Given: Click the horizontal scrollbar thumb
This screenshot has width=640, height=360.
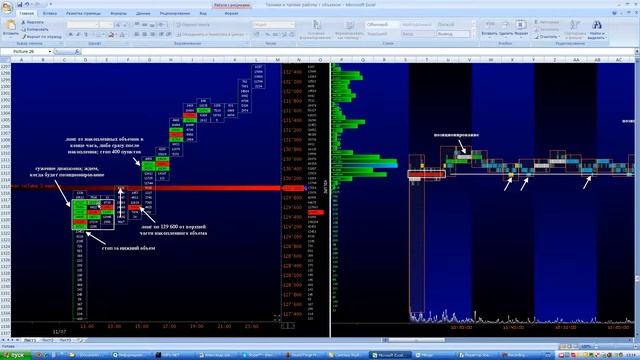Looking at the screenshot, I should pyautogui.click(x=416, y=340).
